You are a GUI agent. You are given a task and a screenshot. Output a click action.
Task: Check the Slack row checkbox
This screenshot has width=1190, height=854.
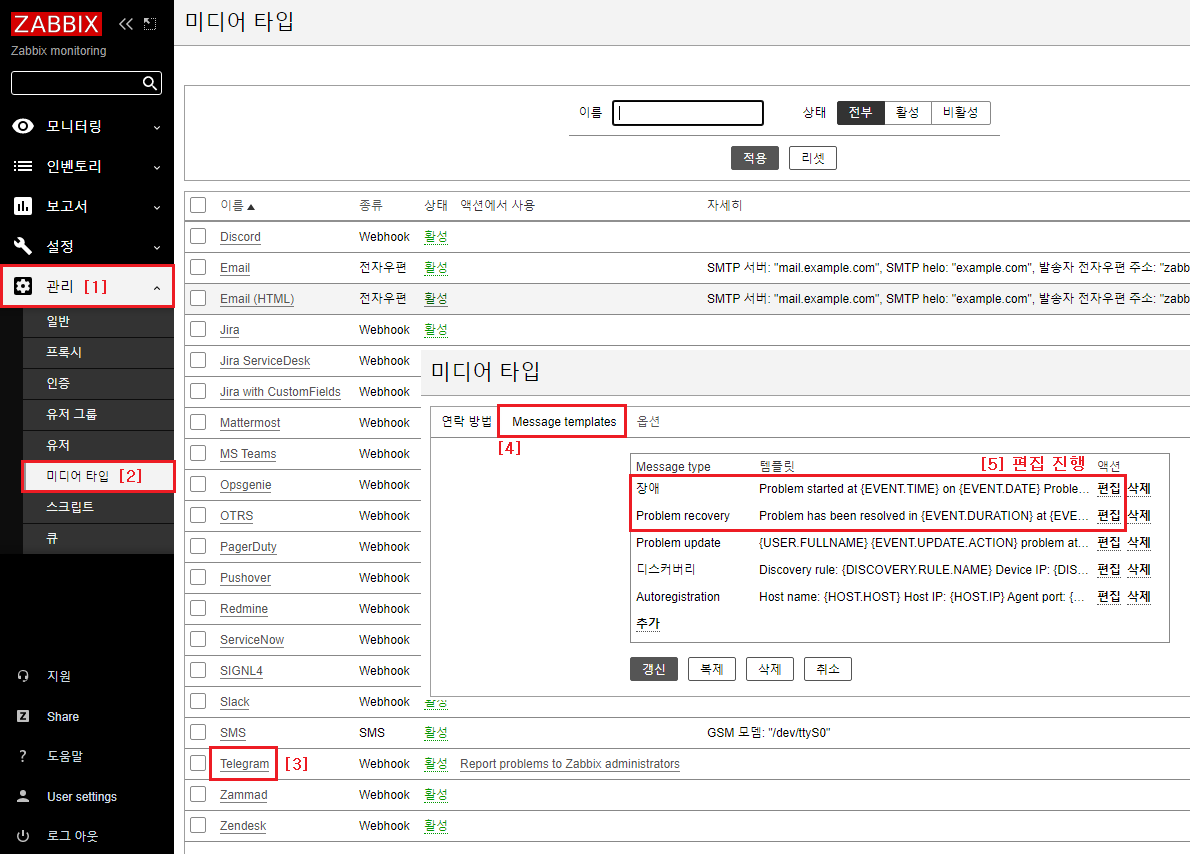[198, 701]
